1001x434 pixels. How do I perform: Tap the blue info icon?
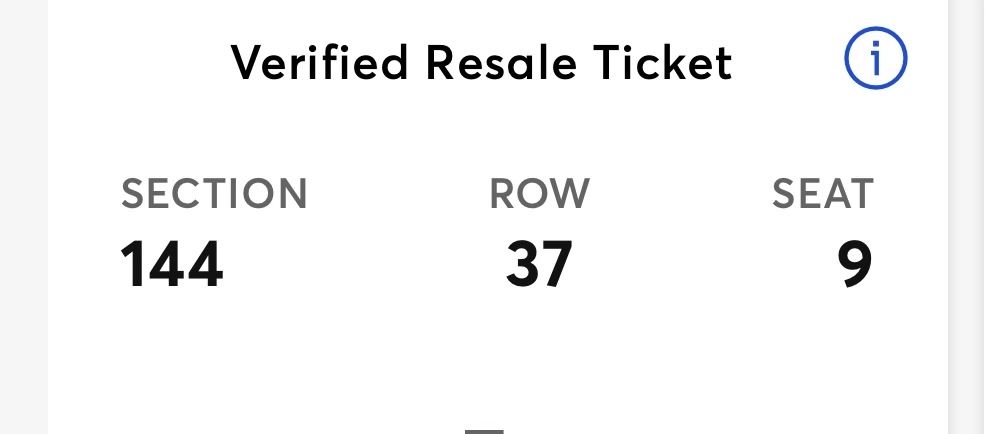(x=875, y=60)
